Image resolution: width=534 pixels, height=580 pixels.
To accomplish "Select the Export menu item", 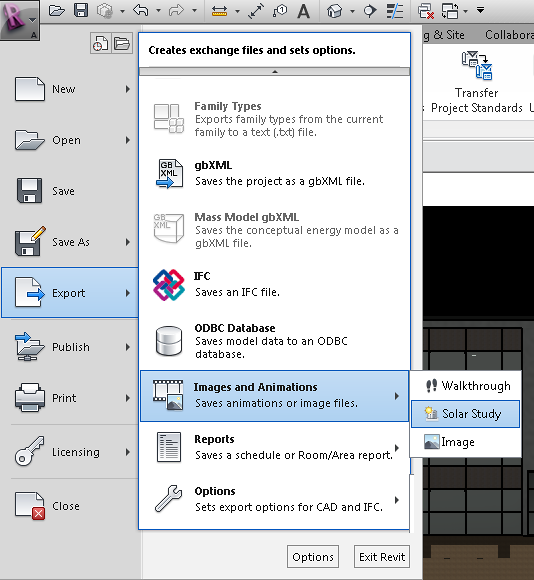I will (70, 293).
